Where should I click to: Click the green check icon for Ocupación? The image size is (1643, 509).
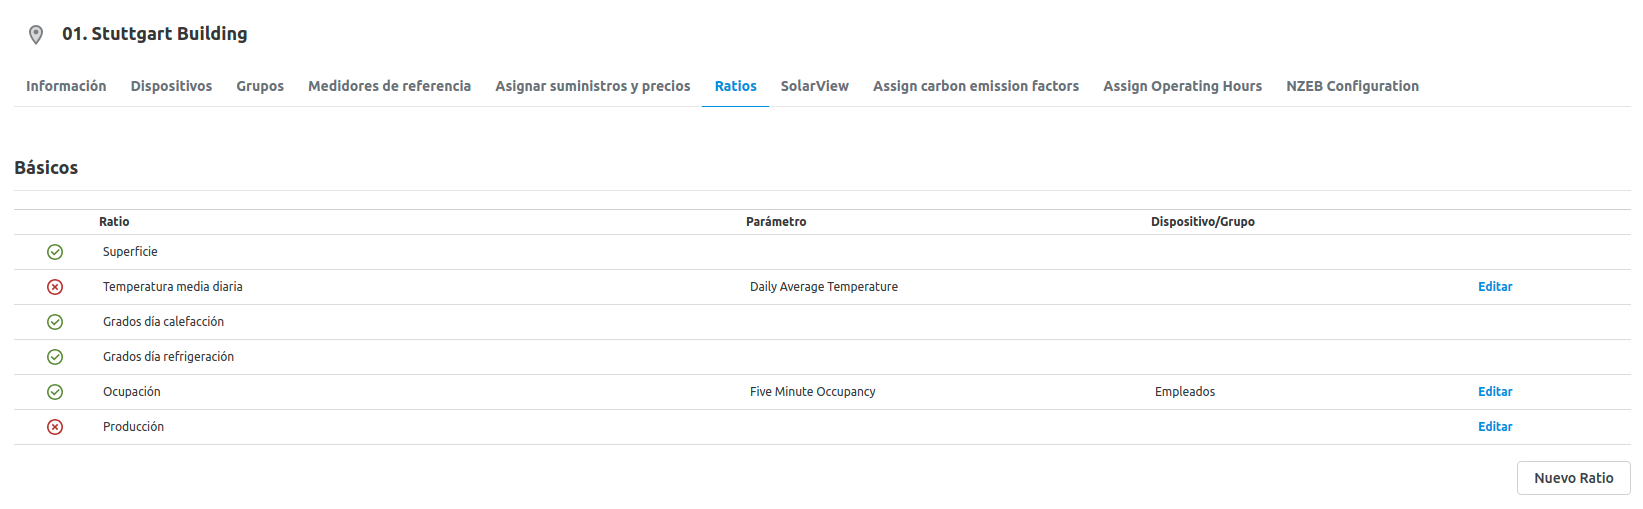55,392
